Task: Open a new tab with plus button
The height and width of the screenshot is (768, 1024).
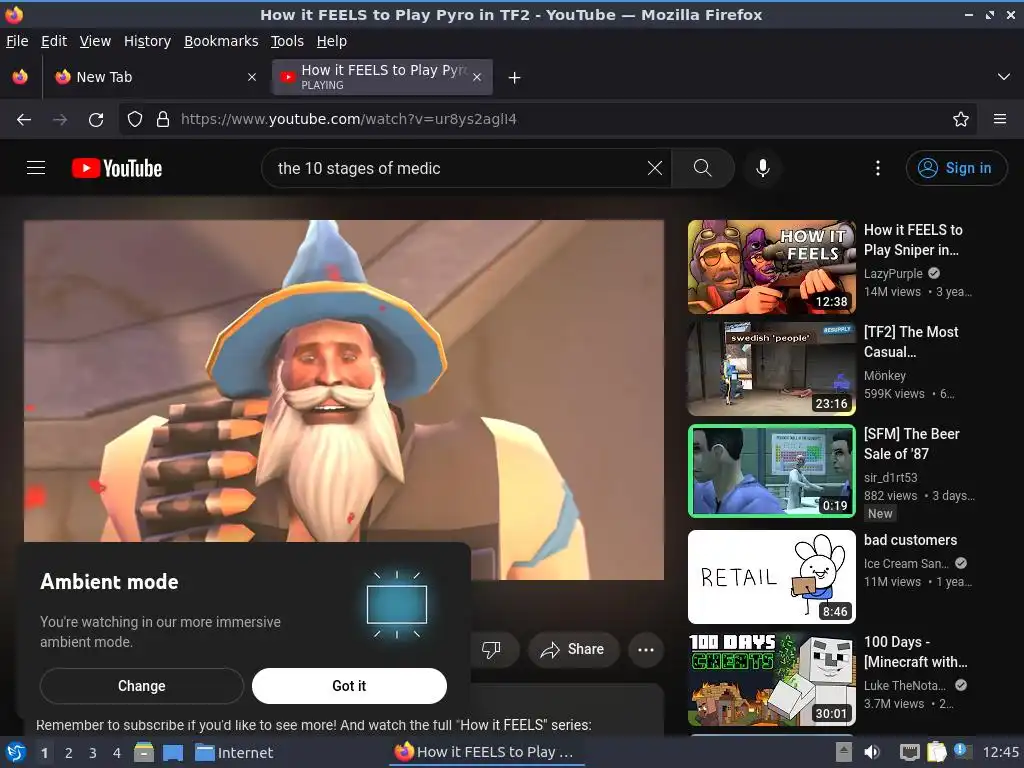Action: [x=515, y=78]
